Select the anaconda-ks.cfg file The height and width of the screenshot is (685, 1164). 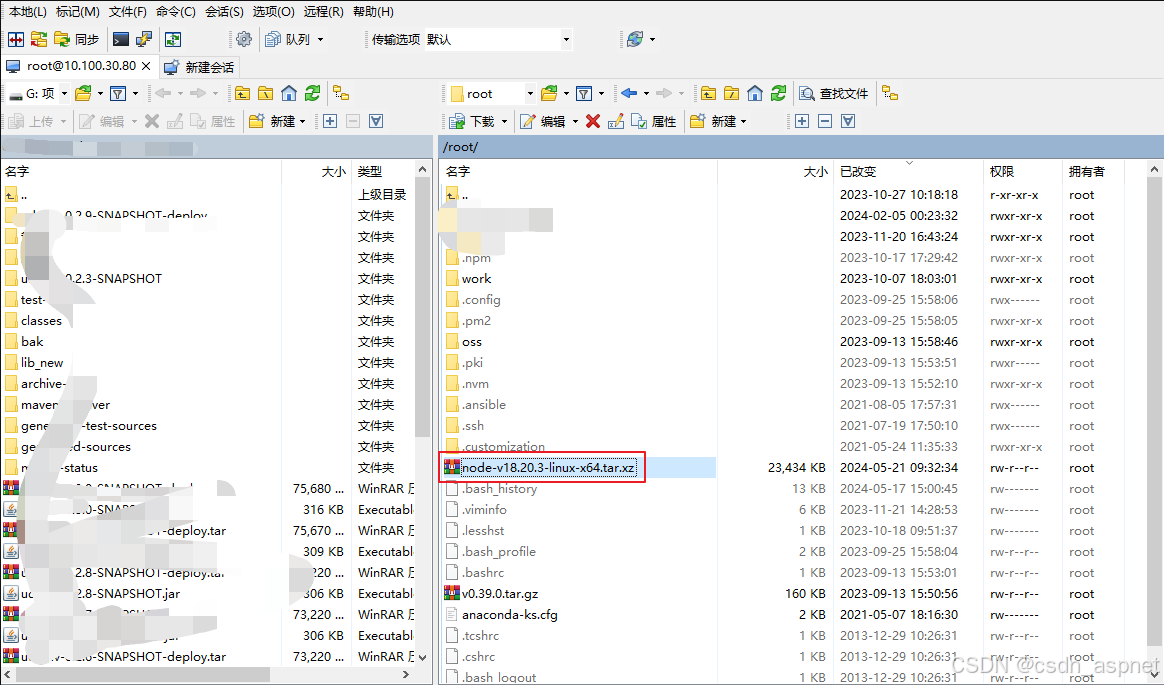pos(509,614)
